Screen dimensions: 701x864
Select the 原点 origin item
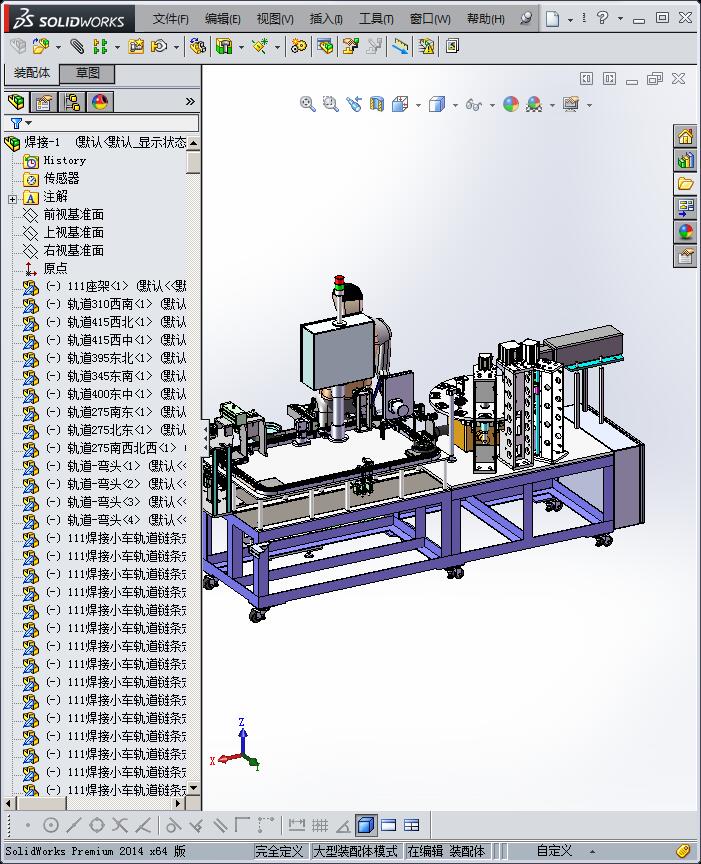[x=55, y=268]
